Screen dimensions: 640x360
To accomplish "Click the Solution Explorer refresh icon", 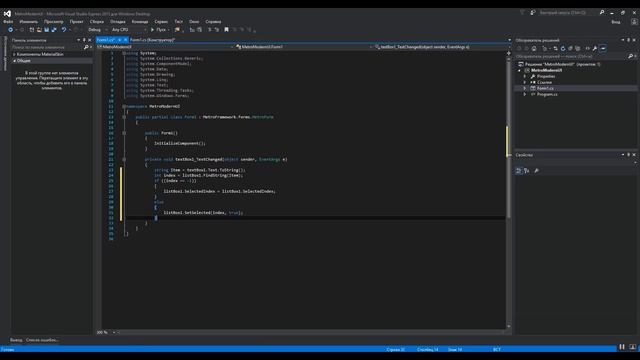I will pos(563,49).
